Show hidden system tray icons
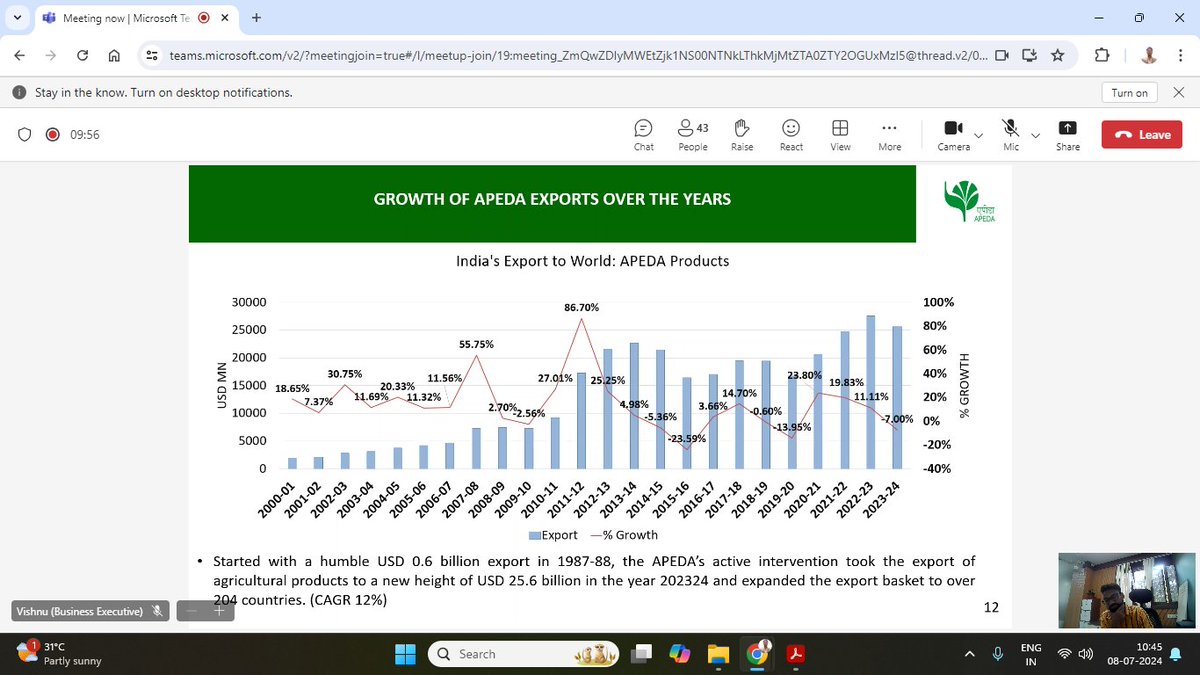The width and height of the screenshot is (1200, 675). click(x=969, y=654)
